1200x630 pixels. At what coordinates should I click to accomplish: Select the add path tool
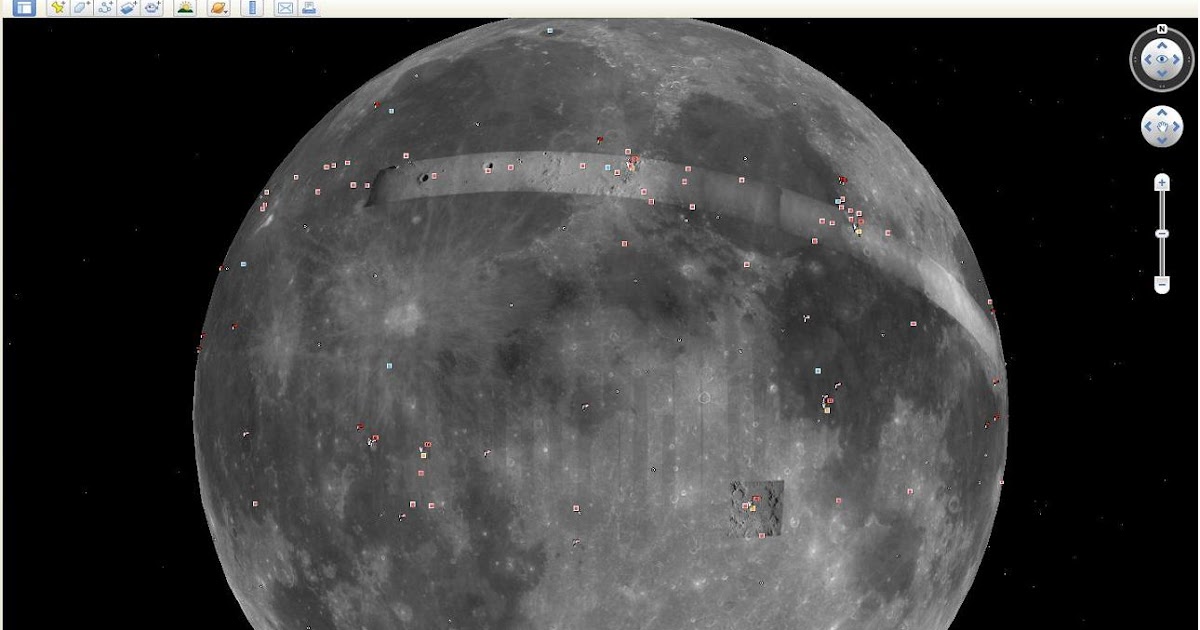(x=105, y=8)
